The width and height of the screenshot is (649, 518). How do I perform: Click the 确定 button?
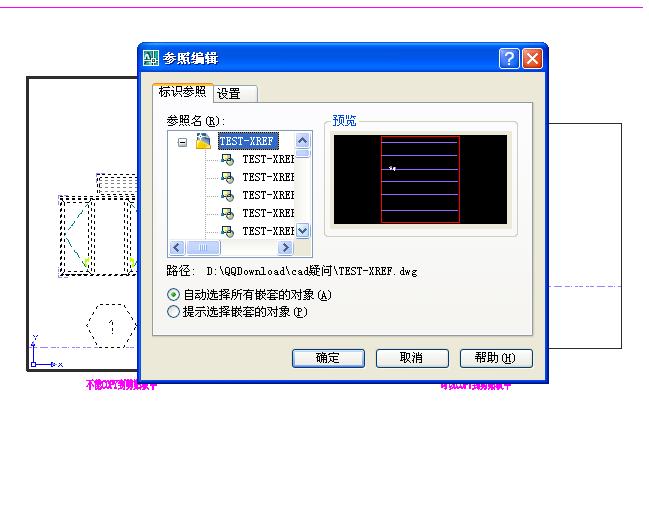(328, 358)
